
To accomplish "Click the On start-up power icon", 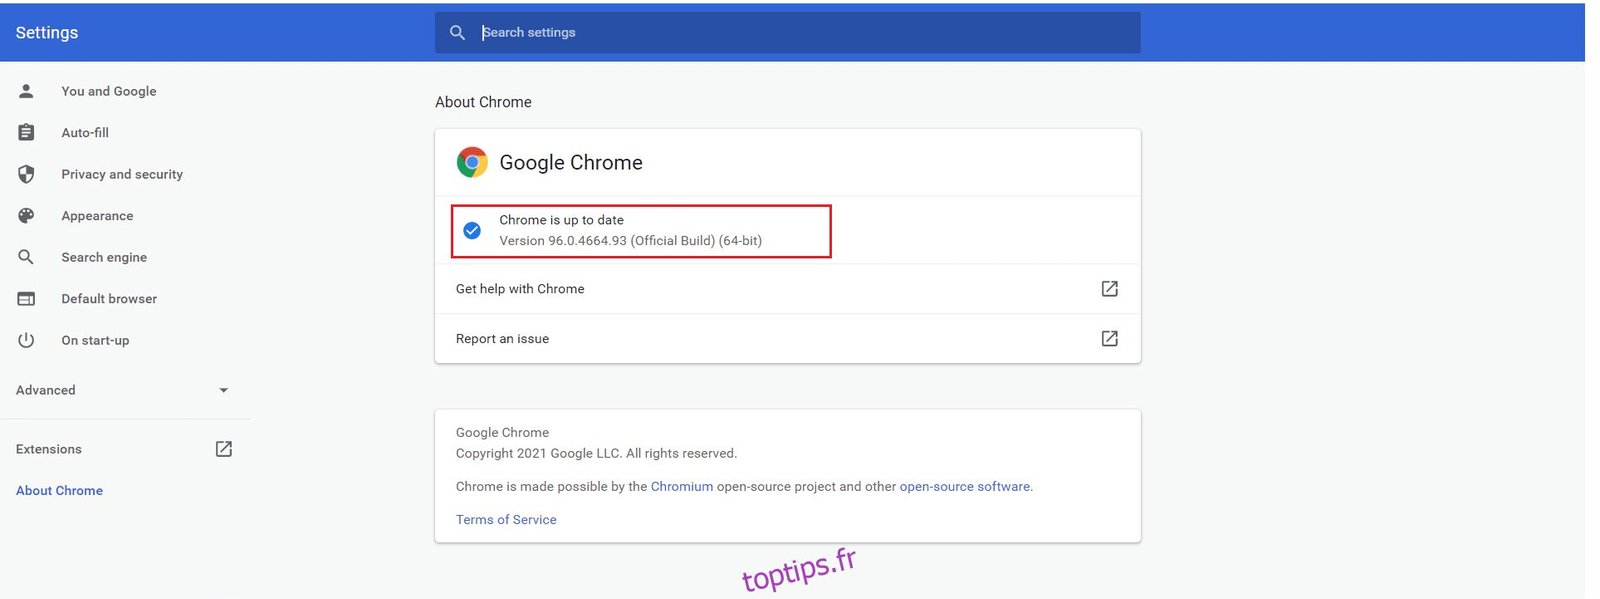I will 26,340.
